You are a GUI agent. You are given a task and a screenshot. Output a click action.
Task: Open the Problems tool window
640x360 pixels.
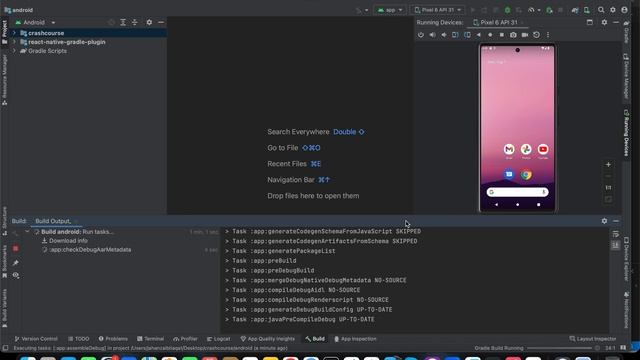click(x=113, y=339)
